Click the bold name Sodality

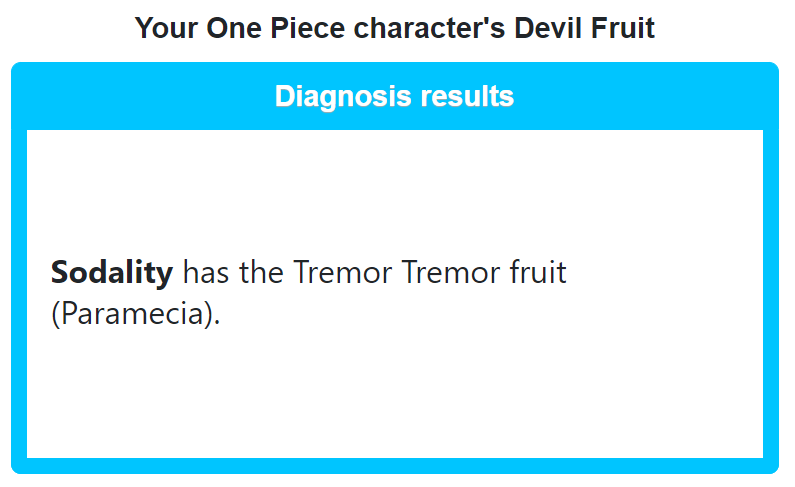click(x=112, y=272)
